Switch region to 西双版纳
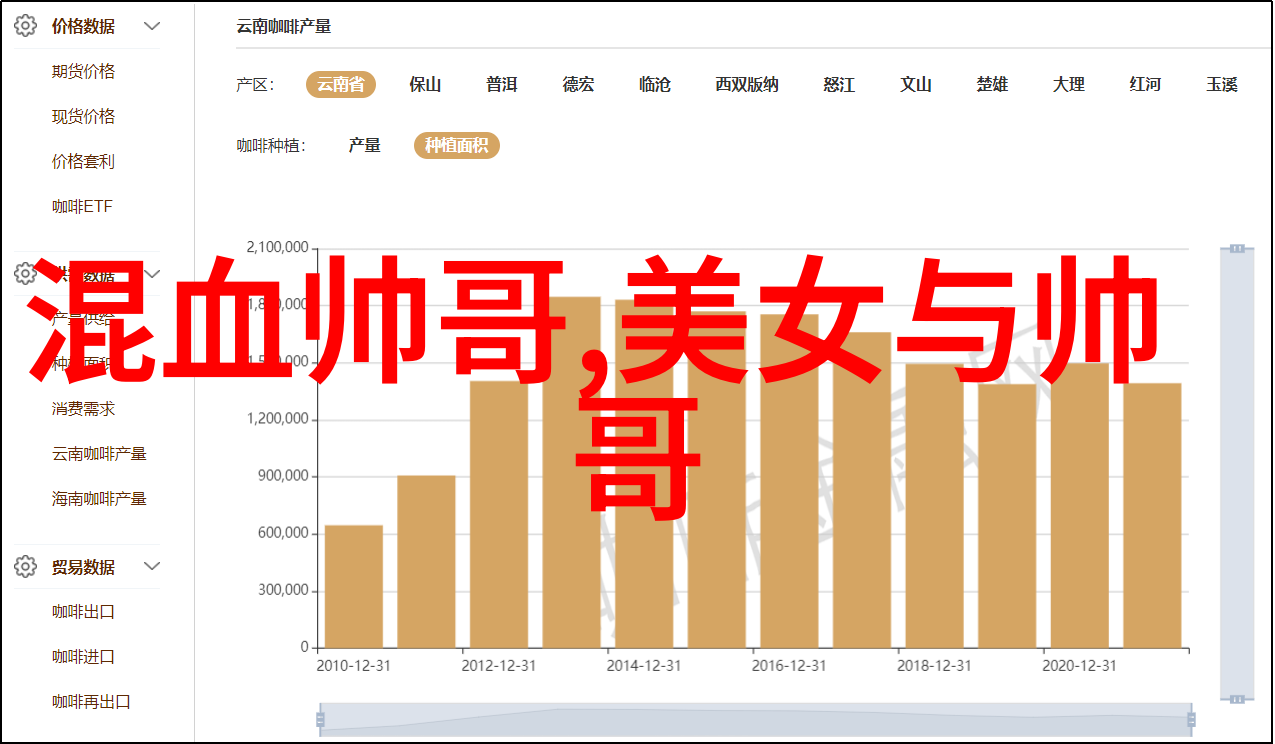Screen dimensions: 1275x744 click(x=747, y=85)
